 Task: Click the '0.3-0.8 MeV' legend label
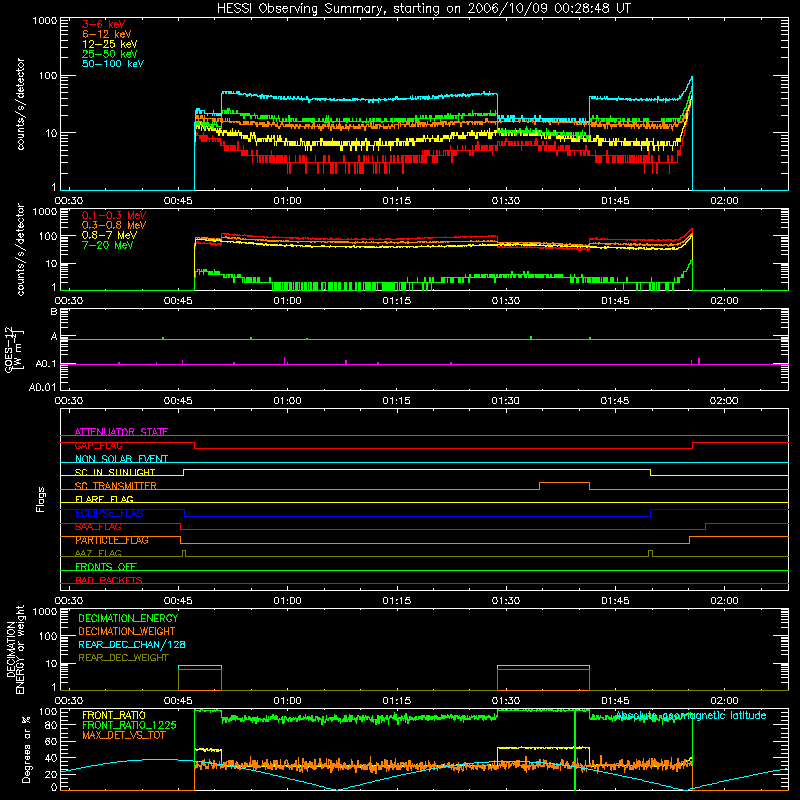pyautogui.click(x=114, y=225)
